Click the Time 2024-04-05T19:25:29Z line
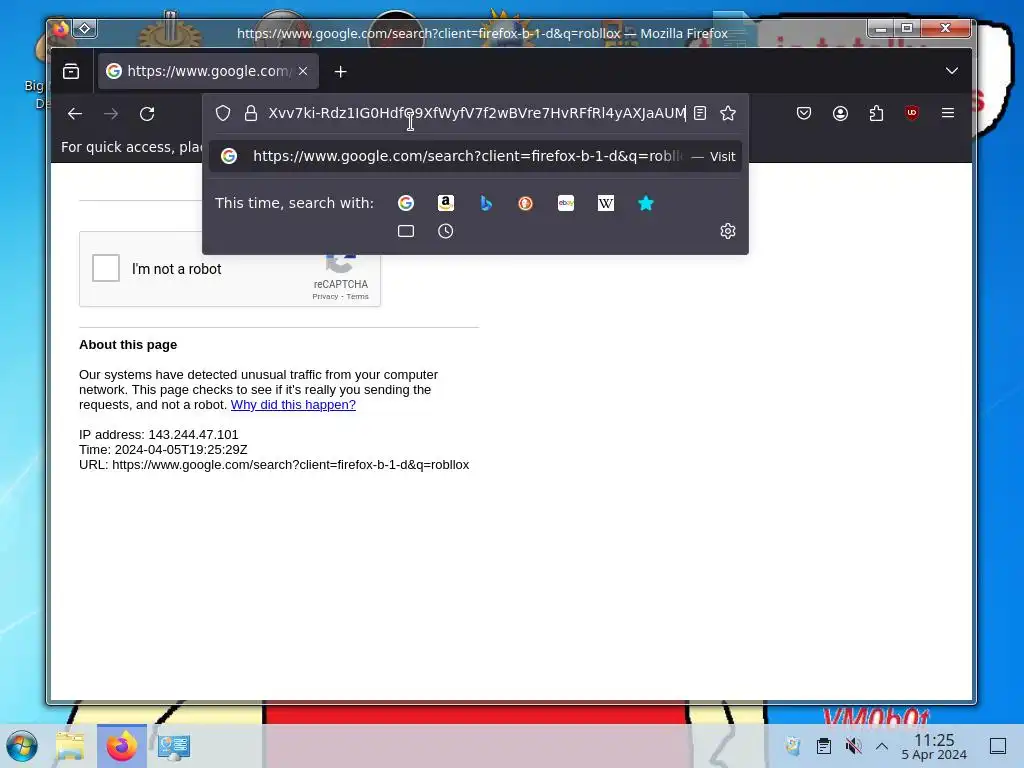Image resolution: width=1024 pixels, height=768 pixels. coord(163,450)
